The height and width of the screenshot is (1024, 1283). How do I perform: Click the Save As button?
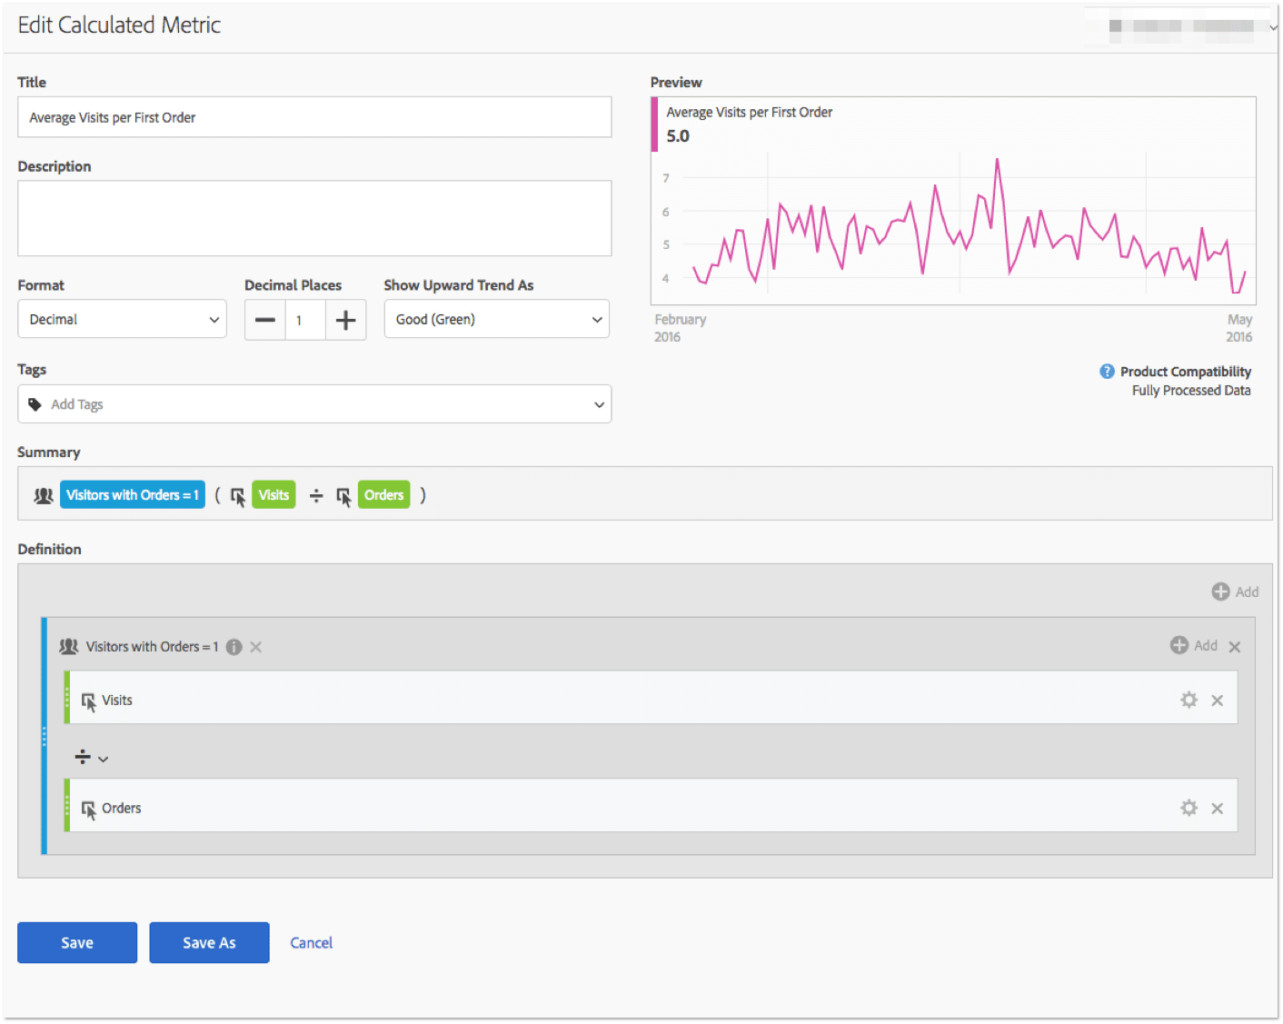pos(209,942)
